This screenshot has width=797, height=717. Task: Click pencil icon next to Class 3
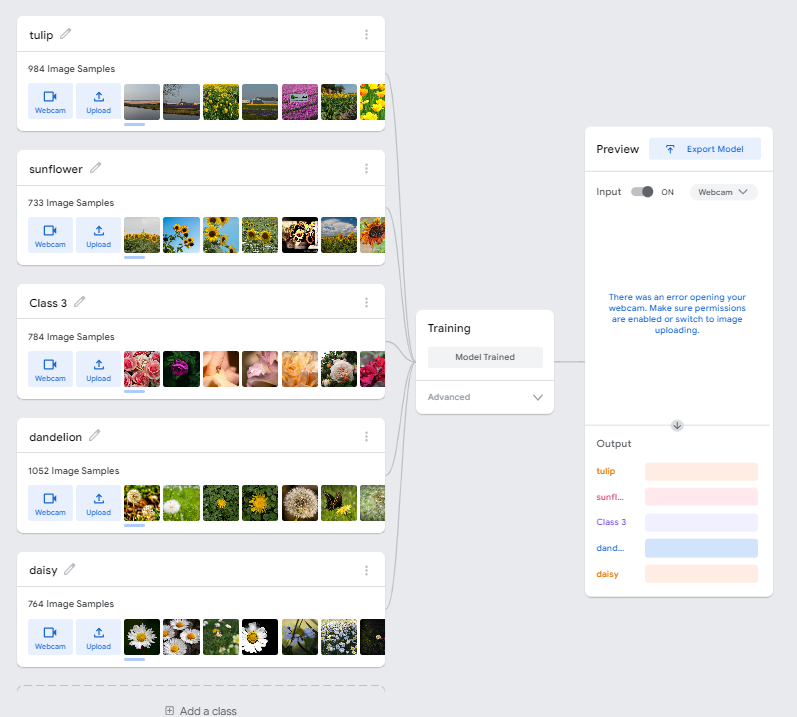click(79, 302)
